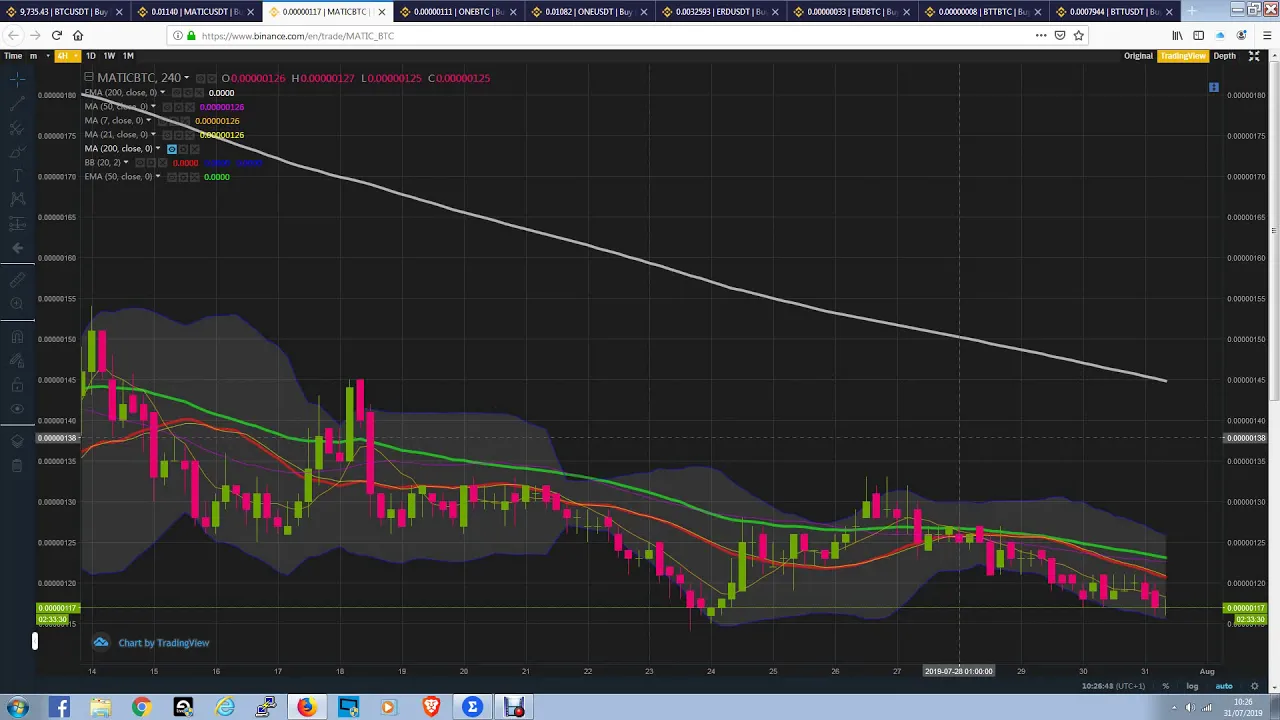Open MATICBTC, 240 symbol dropdown

pos(186,78)
